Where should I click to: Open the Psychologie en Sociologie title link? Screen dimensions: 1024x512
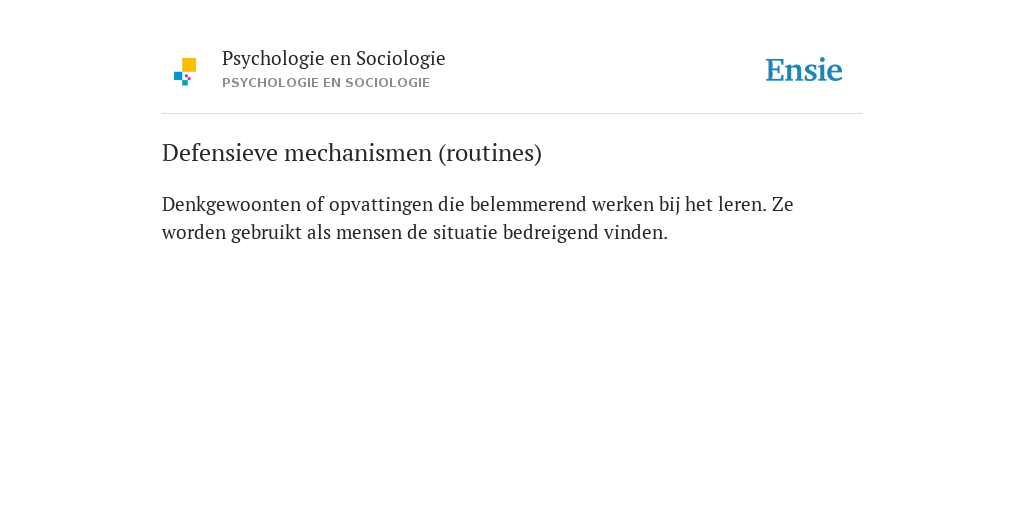pos(333,59)
